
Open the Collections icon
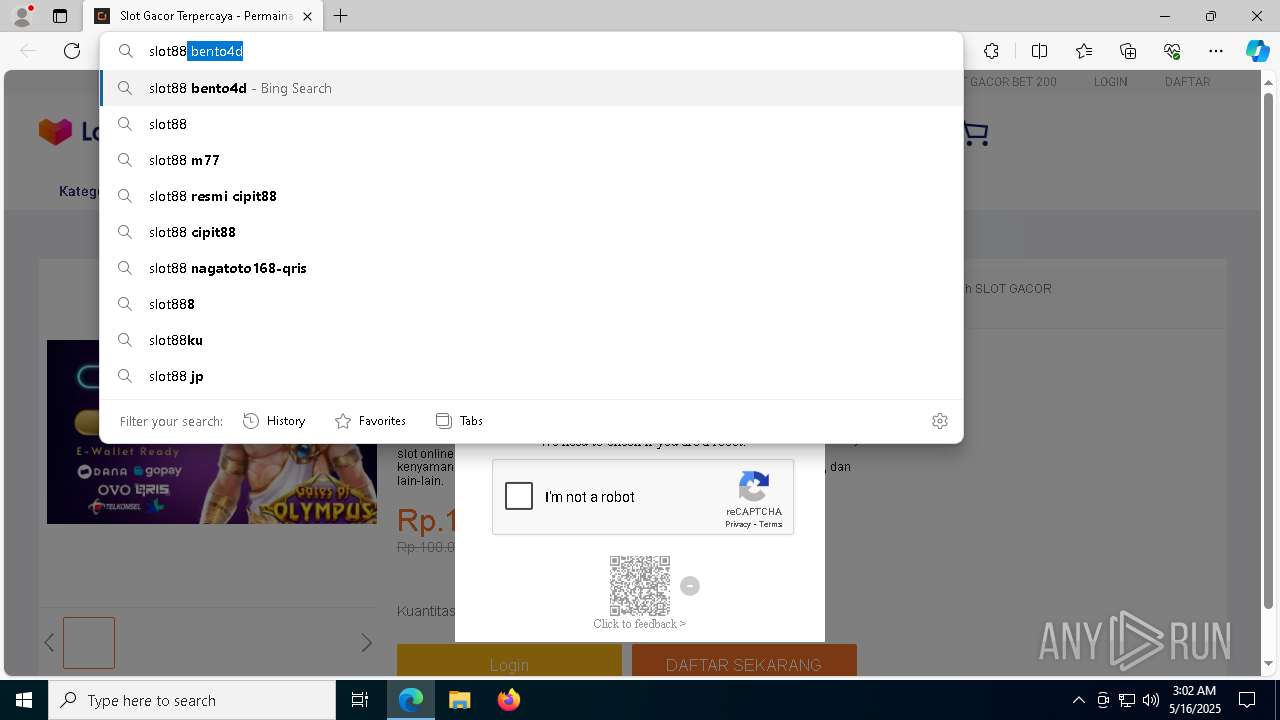click(x=1128, y=51)
